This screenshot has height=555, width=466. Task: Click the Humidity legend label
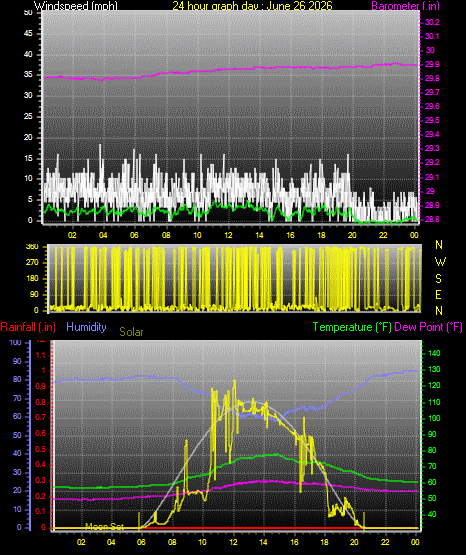86,327
